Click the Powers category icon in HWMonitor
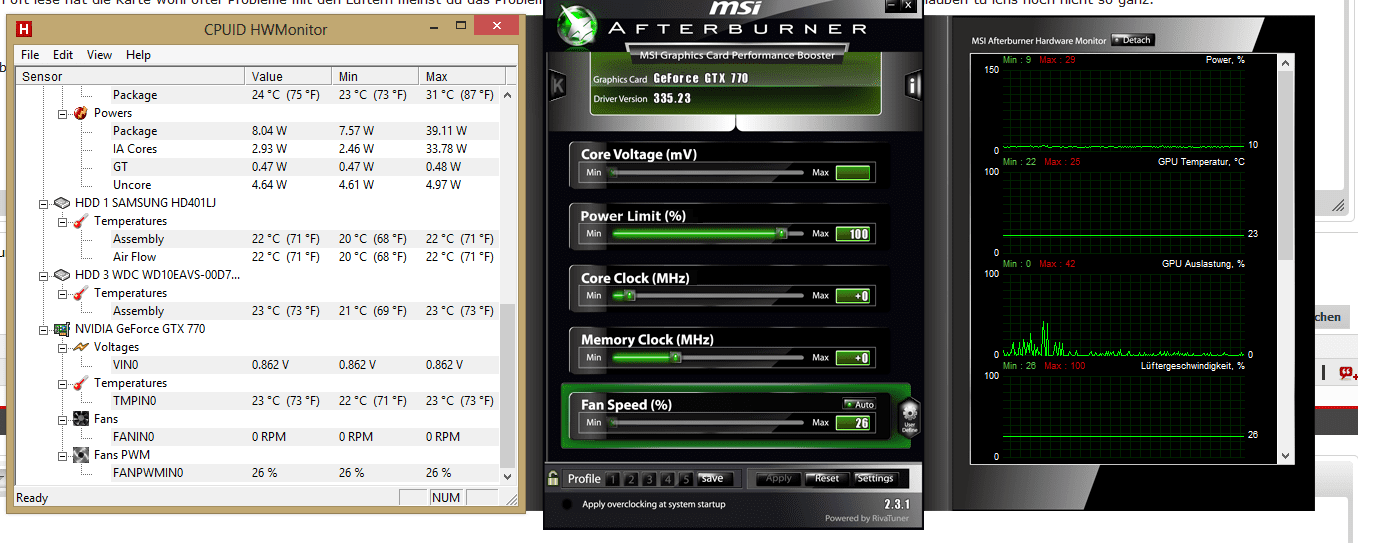This screenshot has height=544, width=1380. point(81,113)
